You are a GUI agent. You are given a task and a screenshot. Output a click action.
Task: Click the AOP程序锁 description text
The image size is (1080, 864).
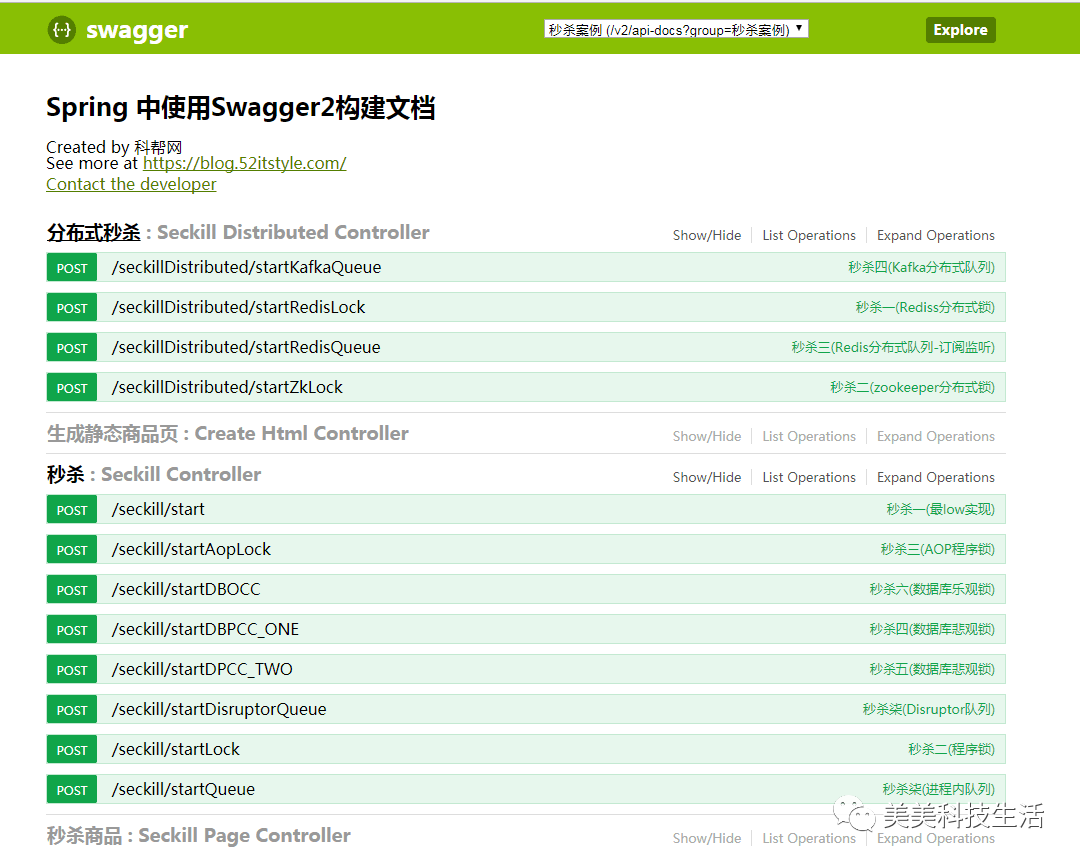coord(937,549)
